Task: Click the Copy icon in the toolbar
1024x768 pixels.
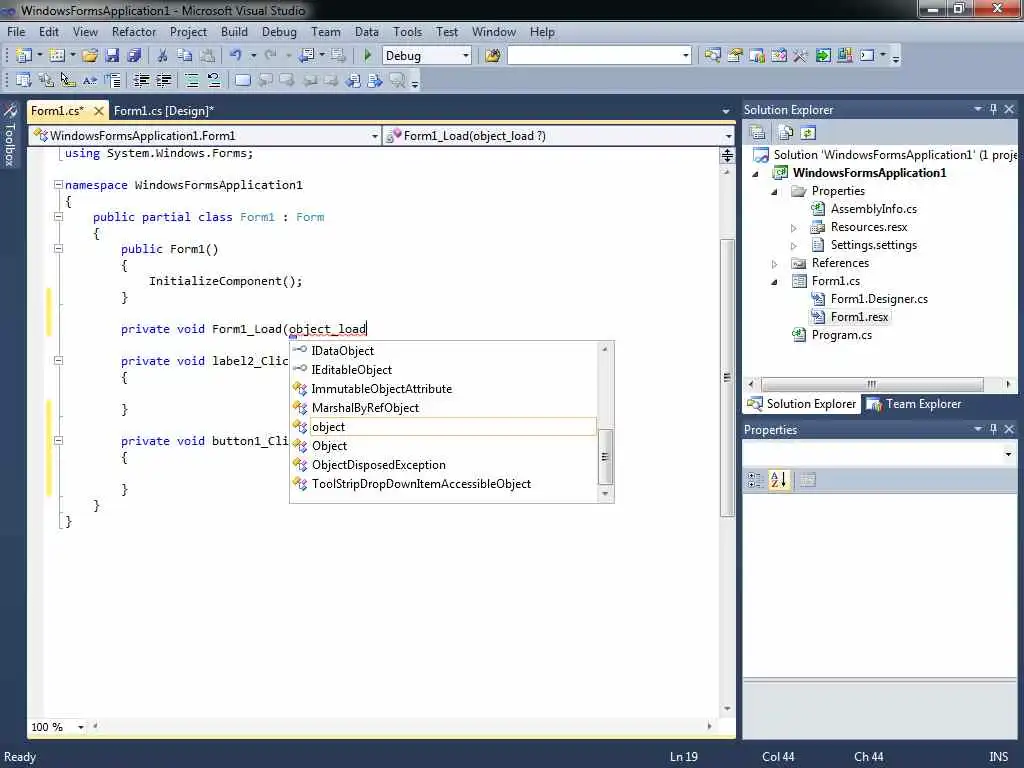Action: (x=185, y=56)
